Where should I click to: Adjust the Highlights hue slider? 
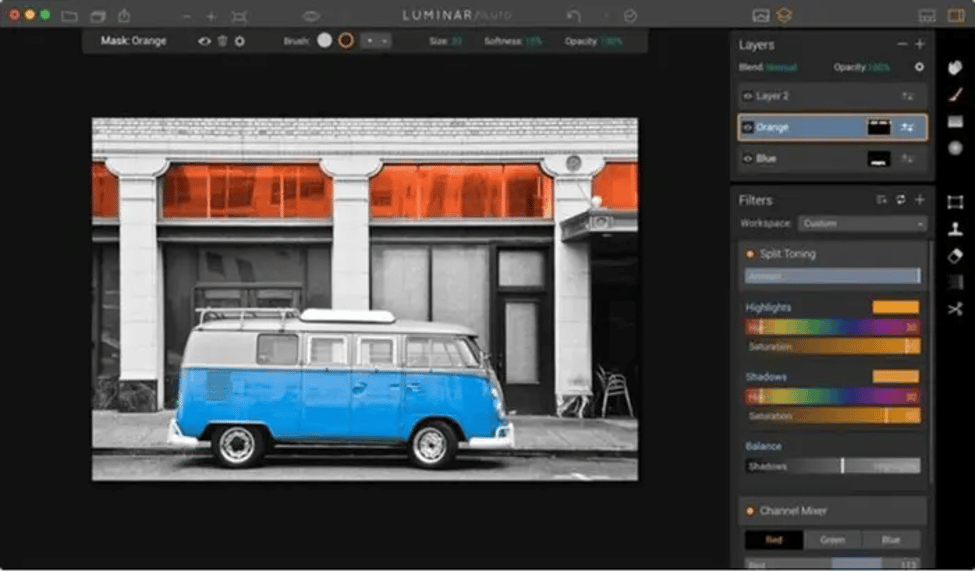832,327
